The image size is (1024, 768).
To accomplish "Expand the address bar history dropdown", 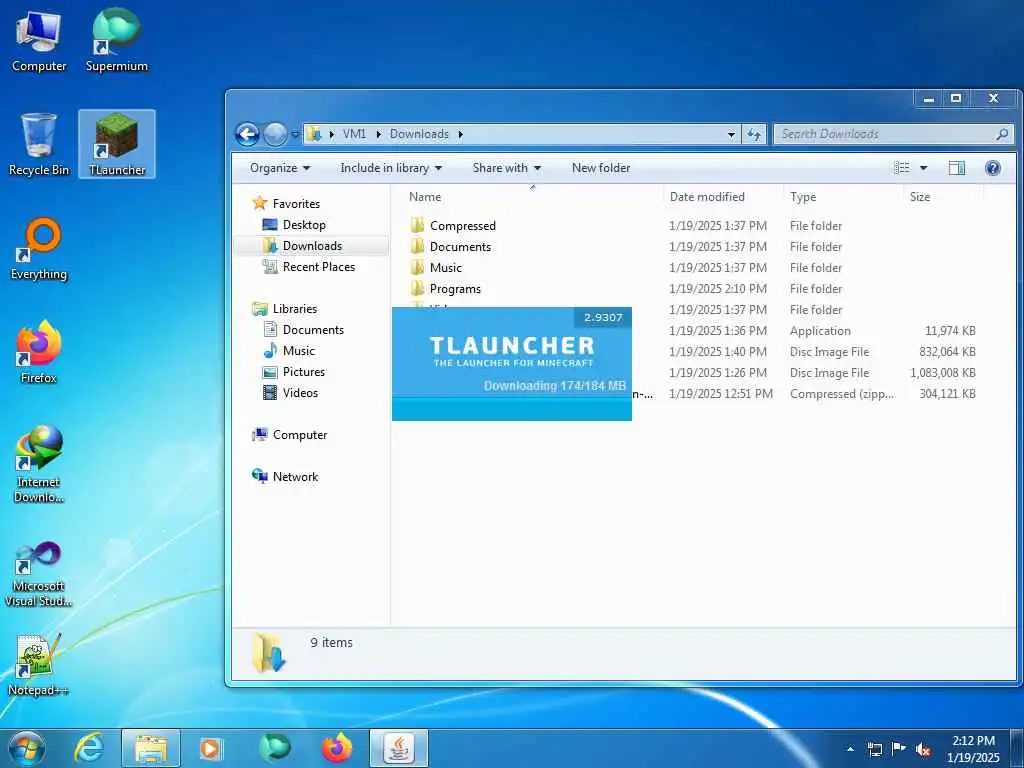I will [731, 134].
